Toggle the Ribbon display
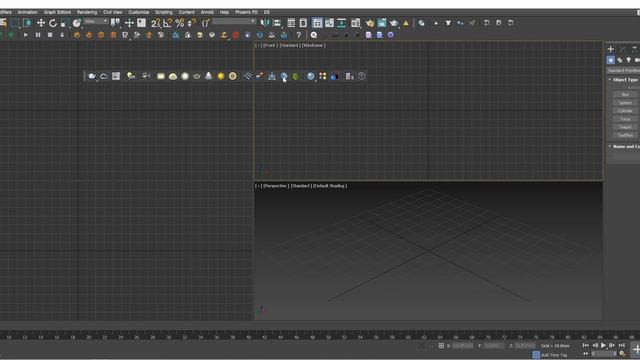Viewport: 640px width, 360px height. (317, 23)
